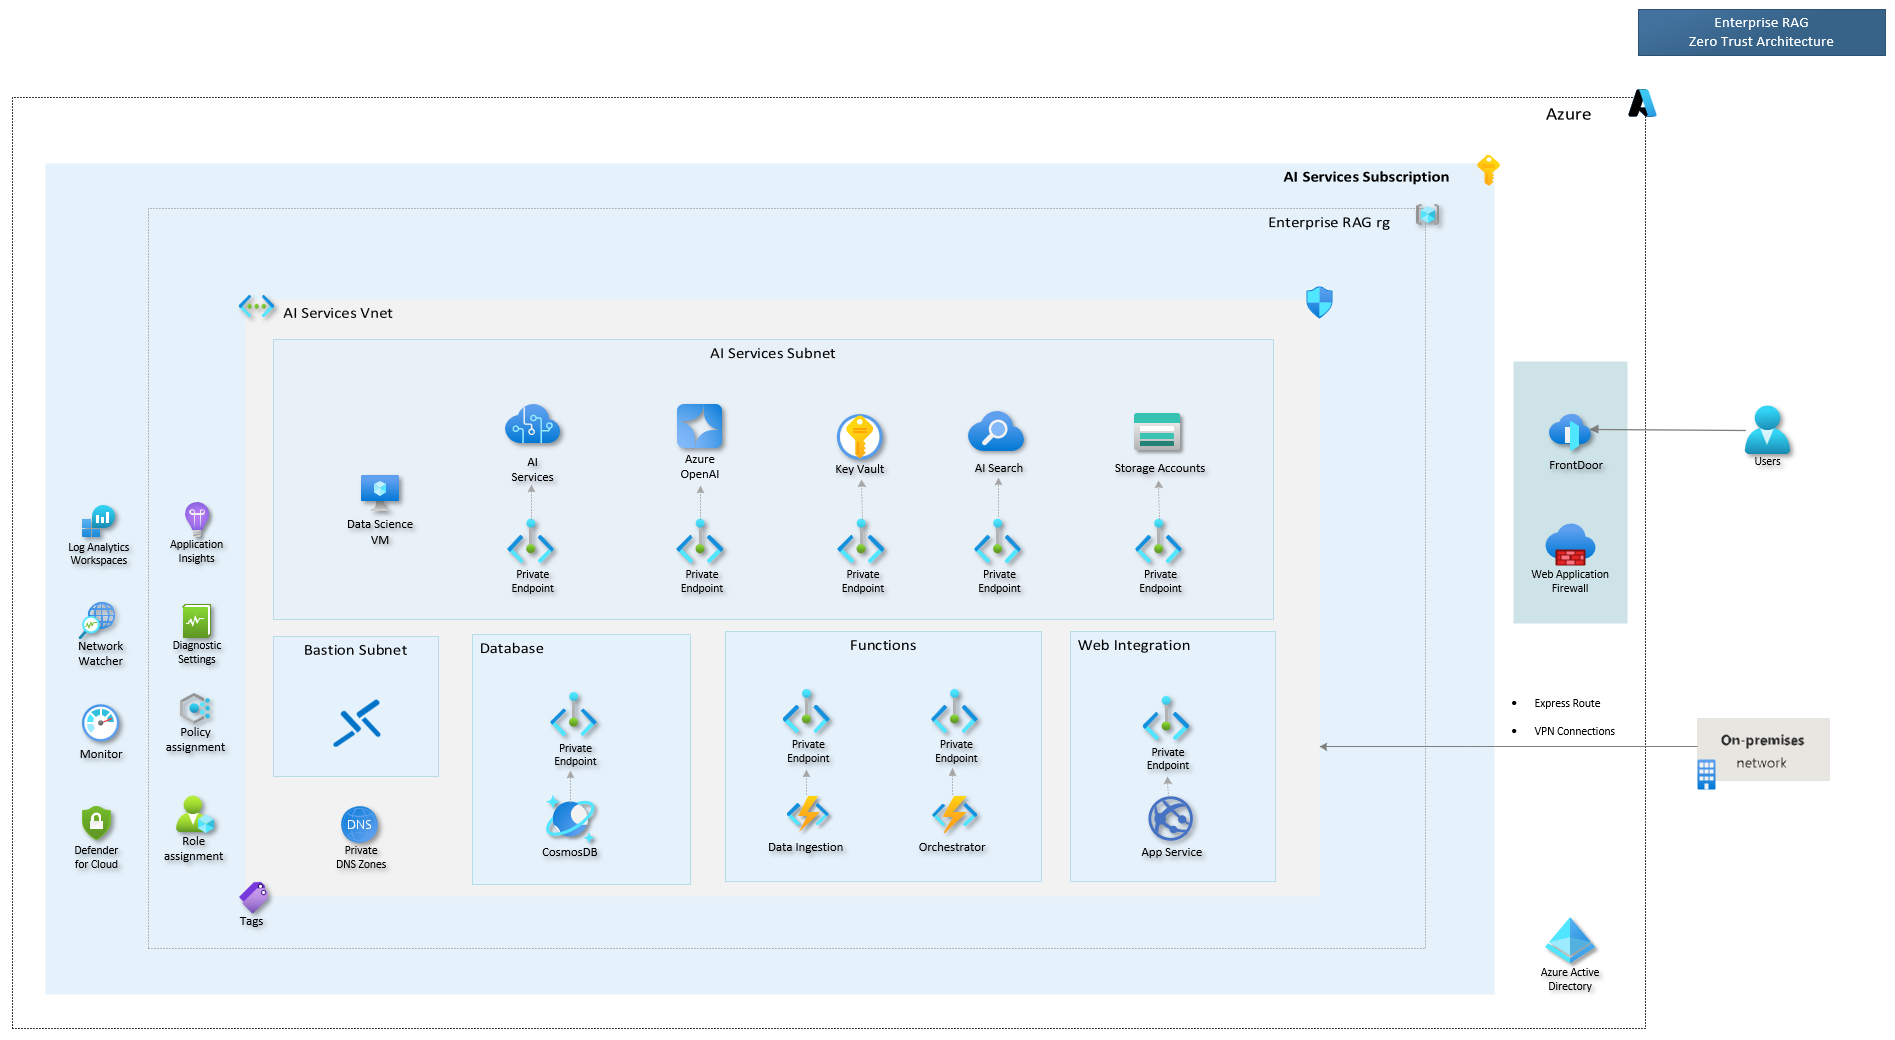Click the private endpoint under Storage Accounts
Image resolution: width=1895 pixels, height=1040 pixels.
click(1159, 543)
